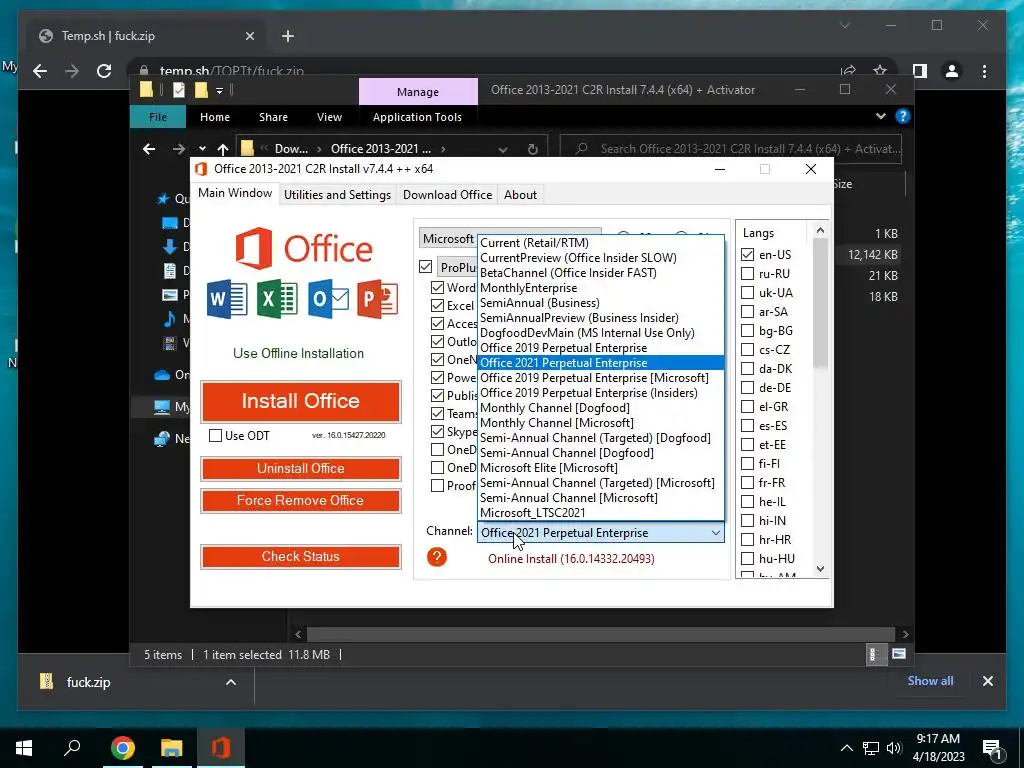Click the red question mark help icon

click(x=437, y=557)
